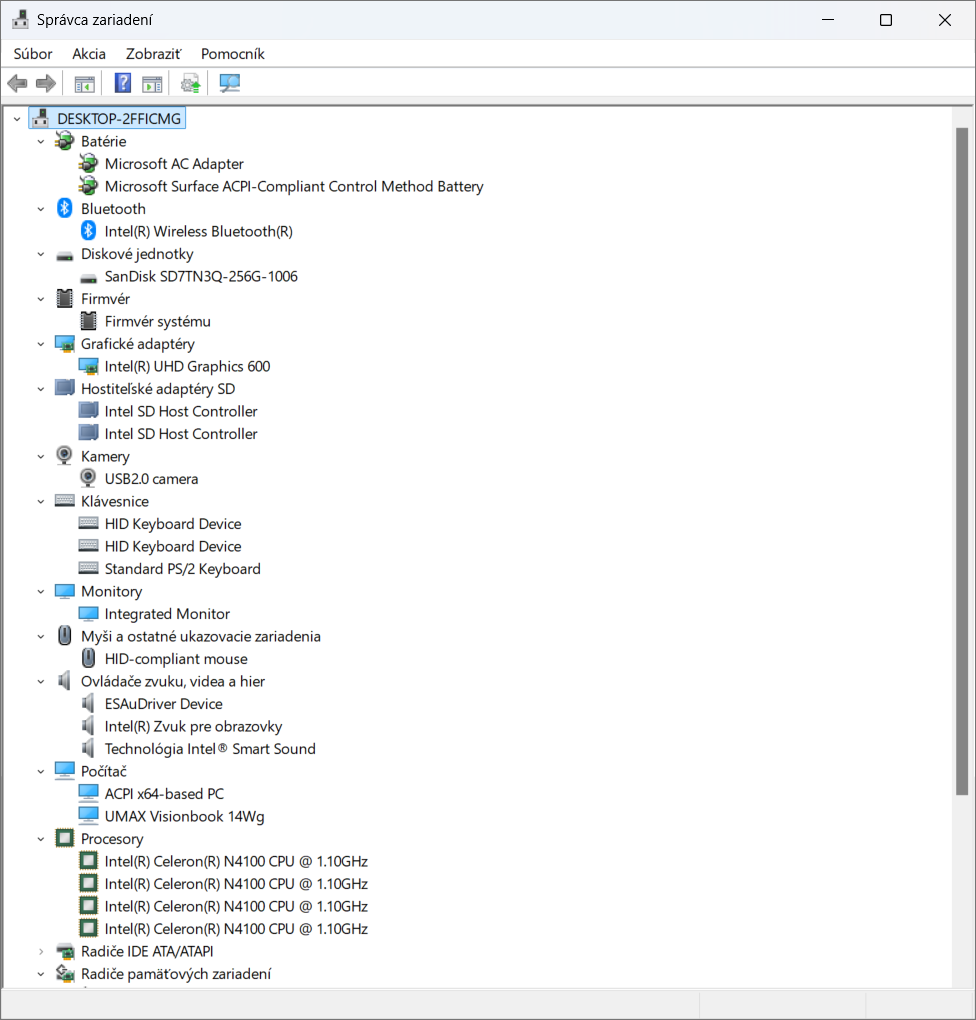Click the back arrow in toolbar
Viewport: 976px width, 1020px height.
pyautogui.click(x=17, y=83)
